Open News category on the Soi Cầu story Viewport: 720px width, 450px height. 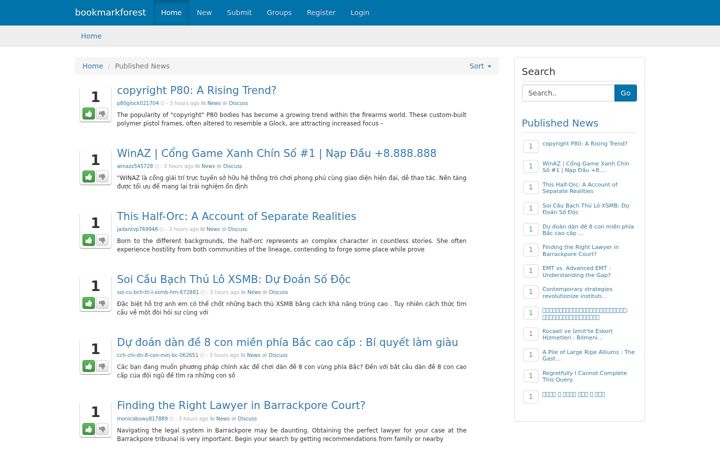tap(254, 292)
